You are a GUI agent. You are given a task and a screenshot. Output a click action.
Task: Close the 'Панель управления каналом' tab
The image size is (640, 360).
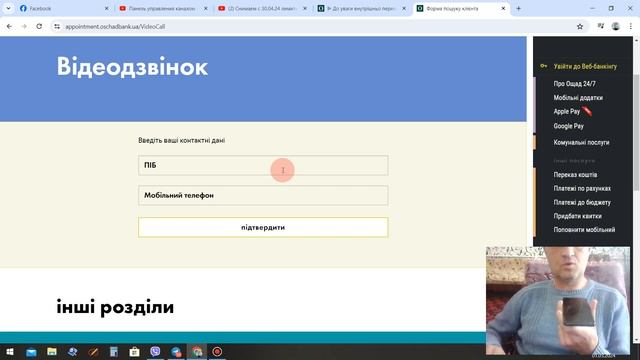(x=206, y=8)
